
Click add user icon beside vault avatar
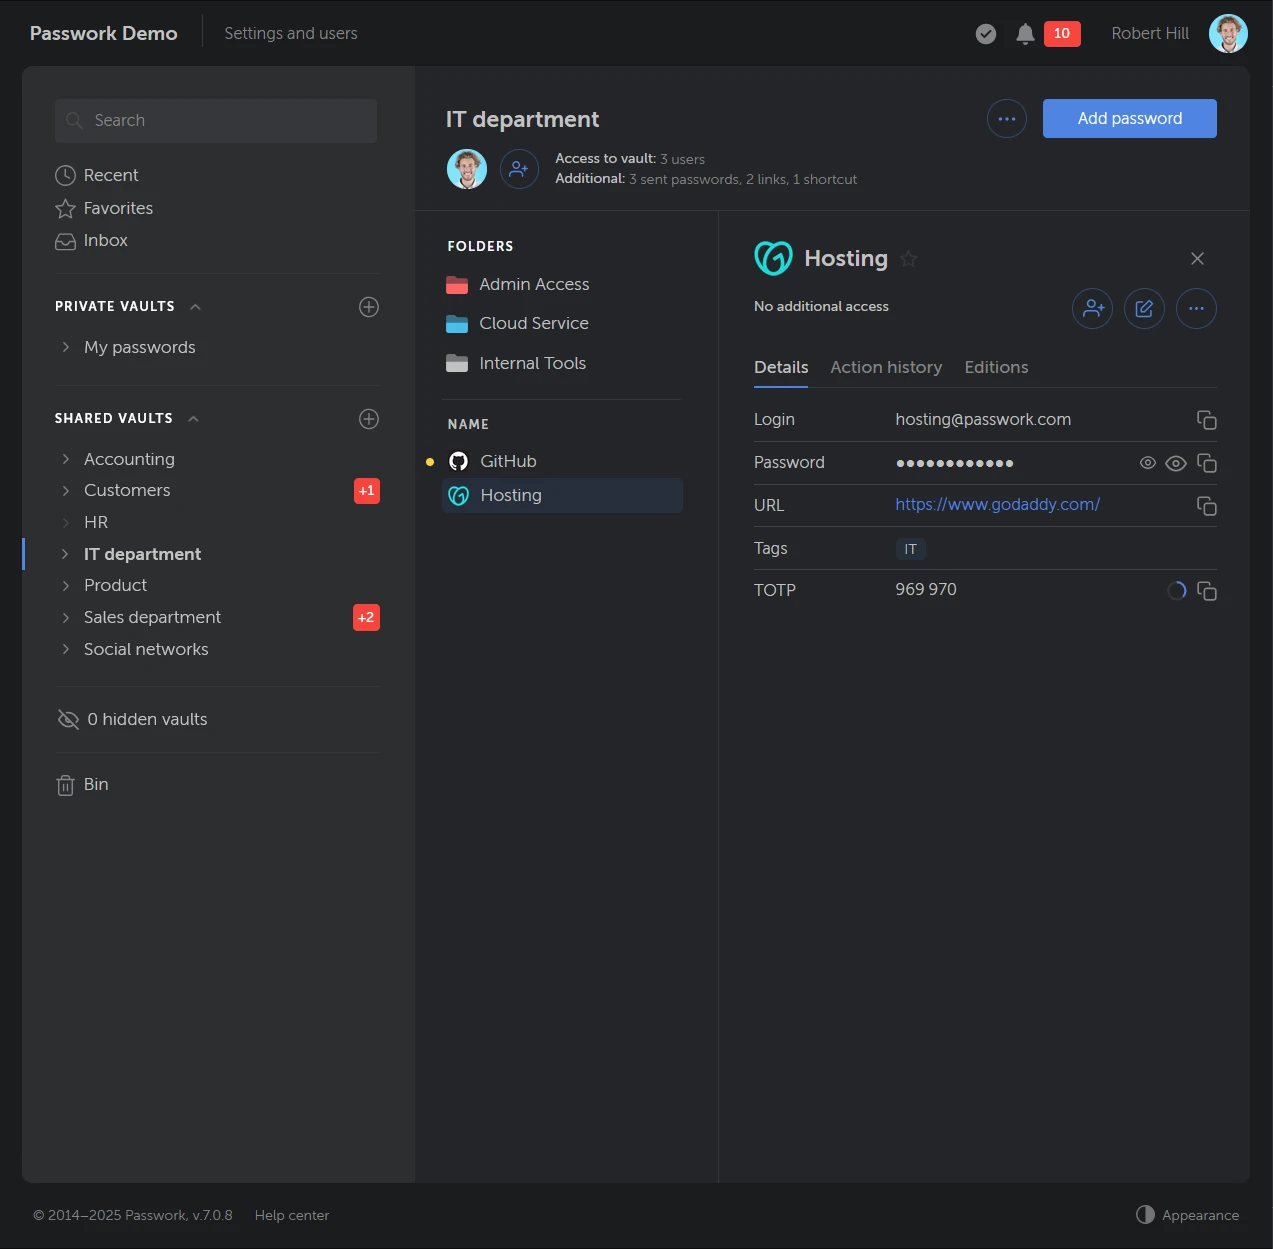tap(519, 169)
